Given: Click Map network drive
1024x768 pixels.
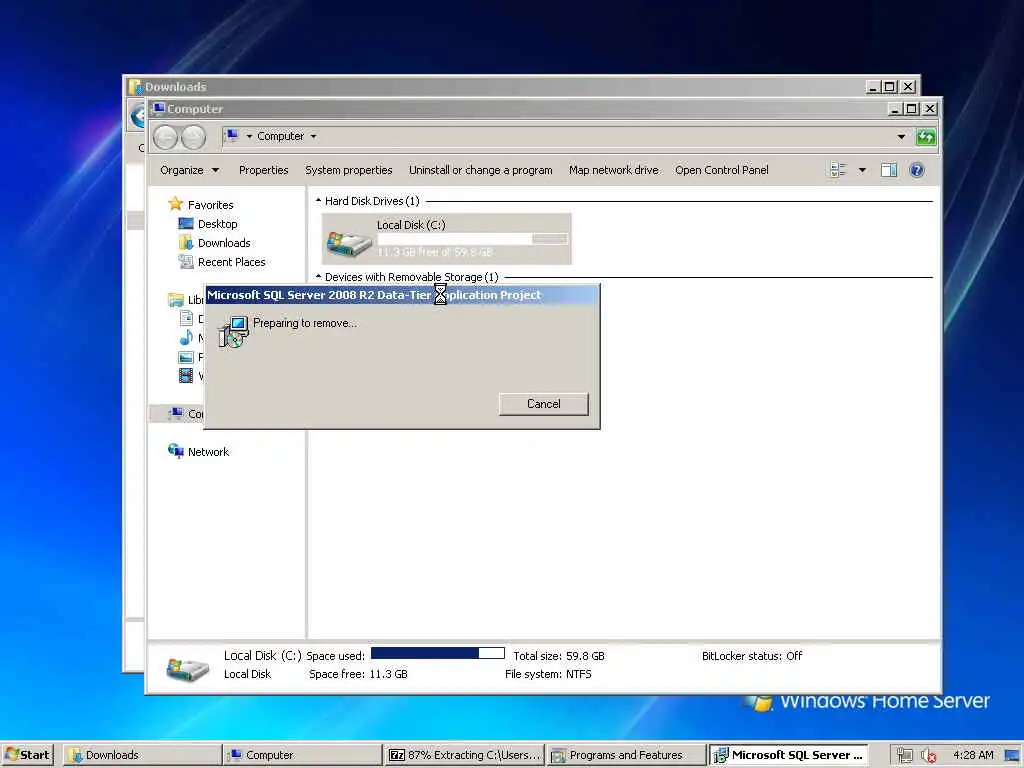Looking at the screenshot, I should (x=613, y=170).
